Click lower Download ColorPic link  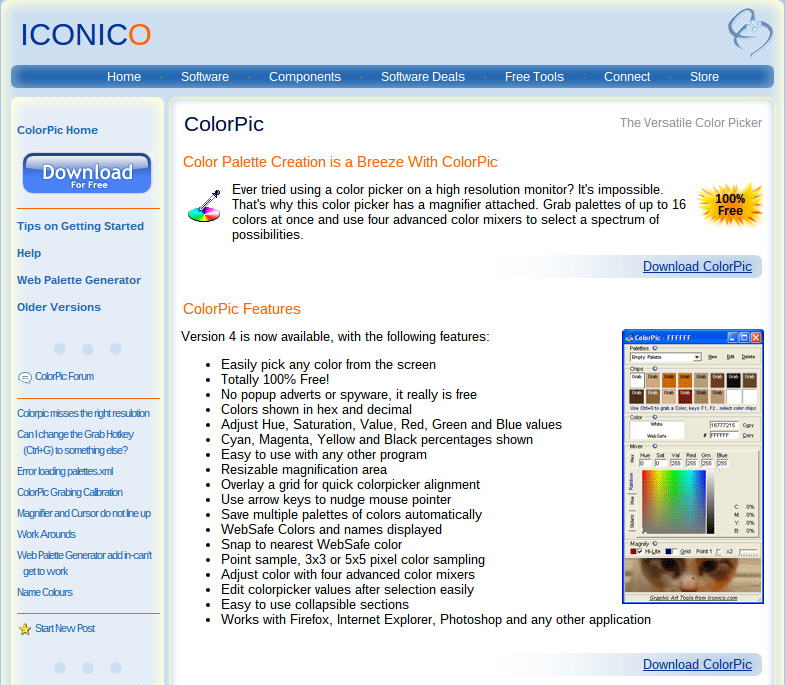pos(697,664)
